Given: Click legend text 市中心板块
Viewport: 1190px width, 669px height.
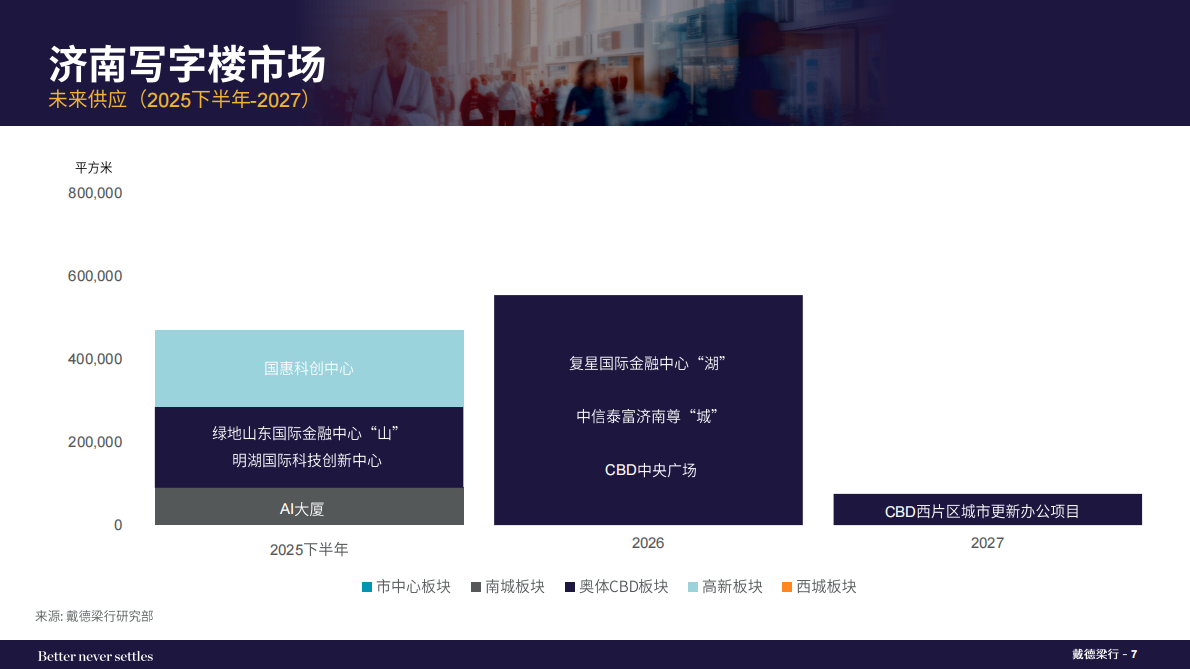Looking at the screenshot, I should [x=414, y=586].
